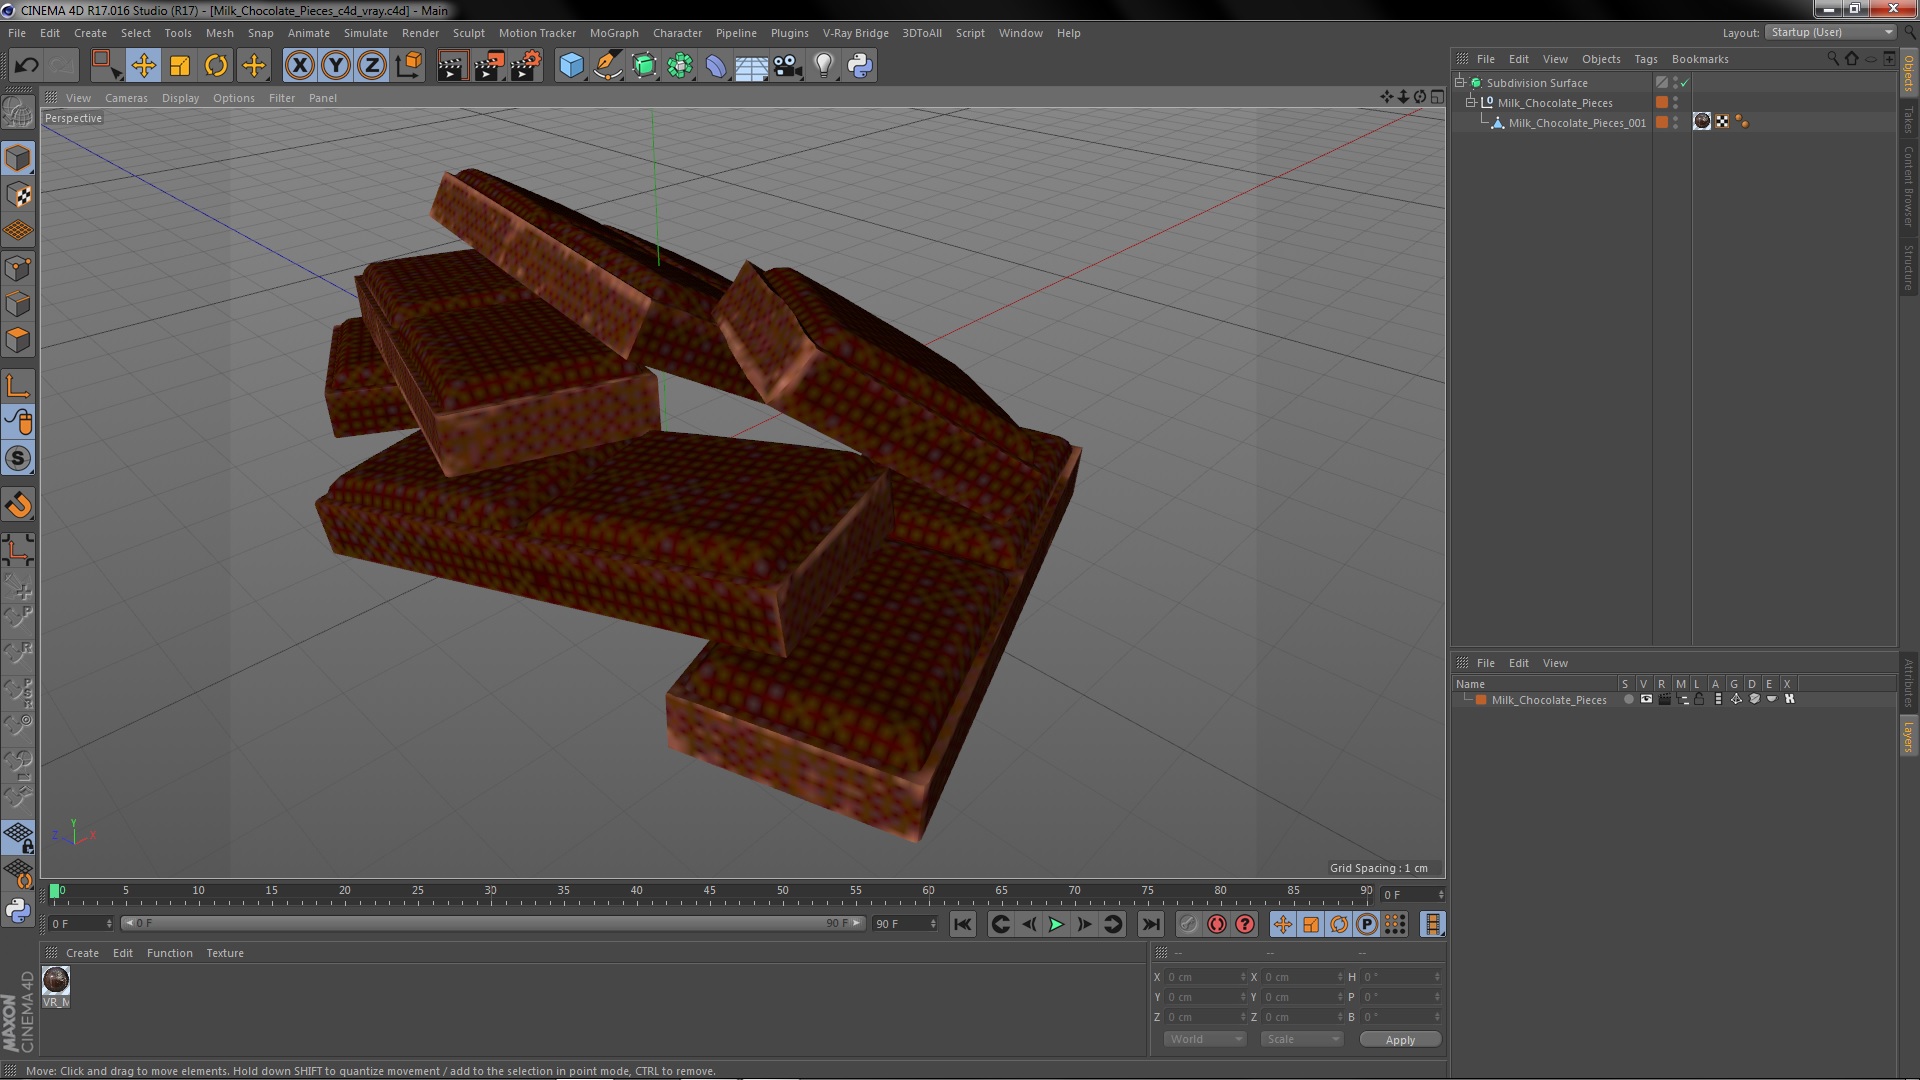Activate the Scale tool
Screen dimensions: 1920x1080
pos(180,66)
